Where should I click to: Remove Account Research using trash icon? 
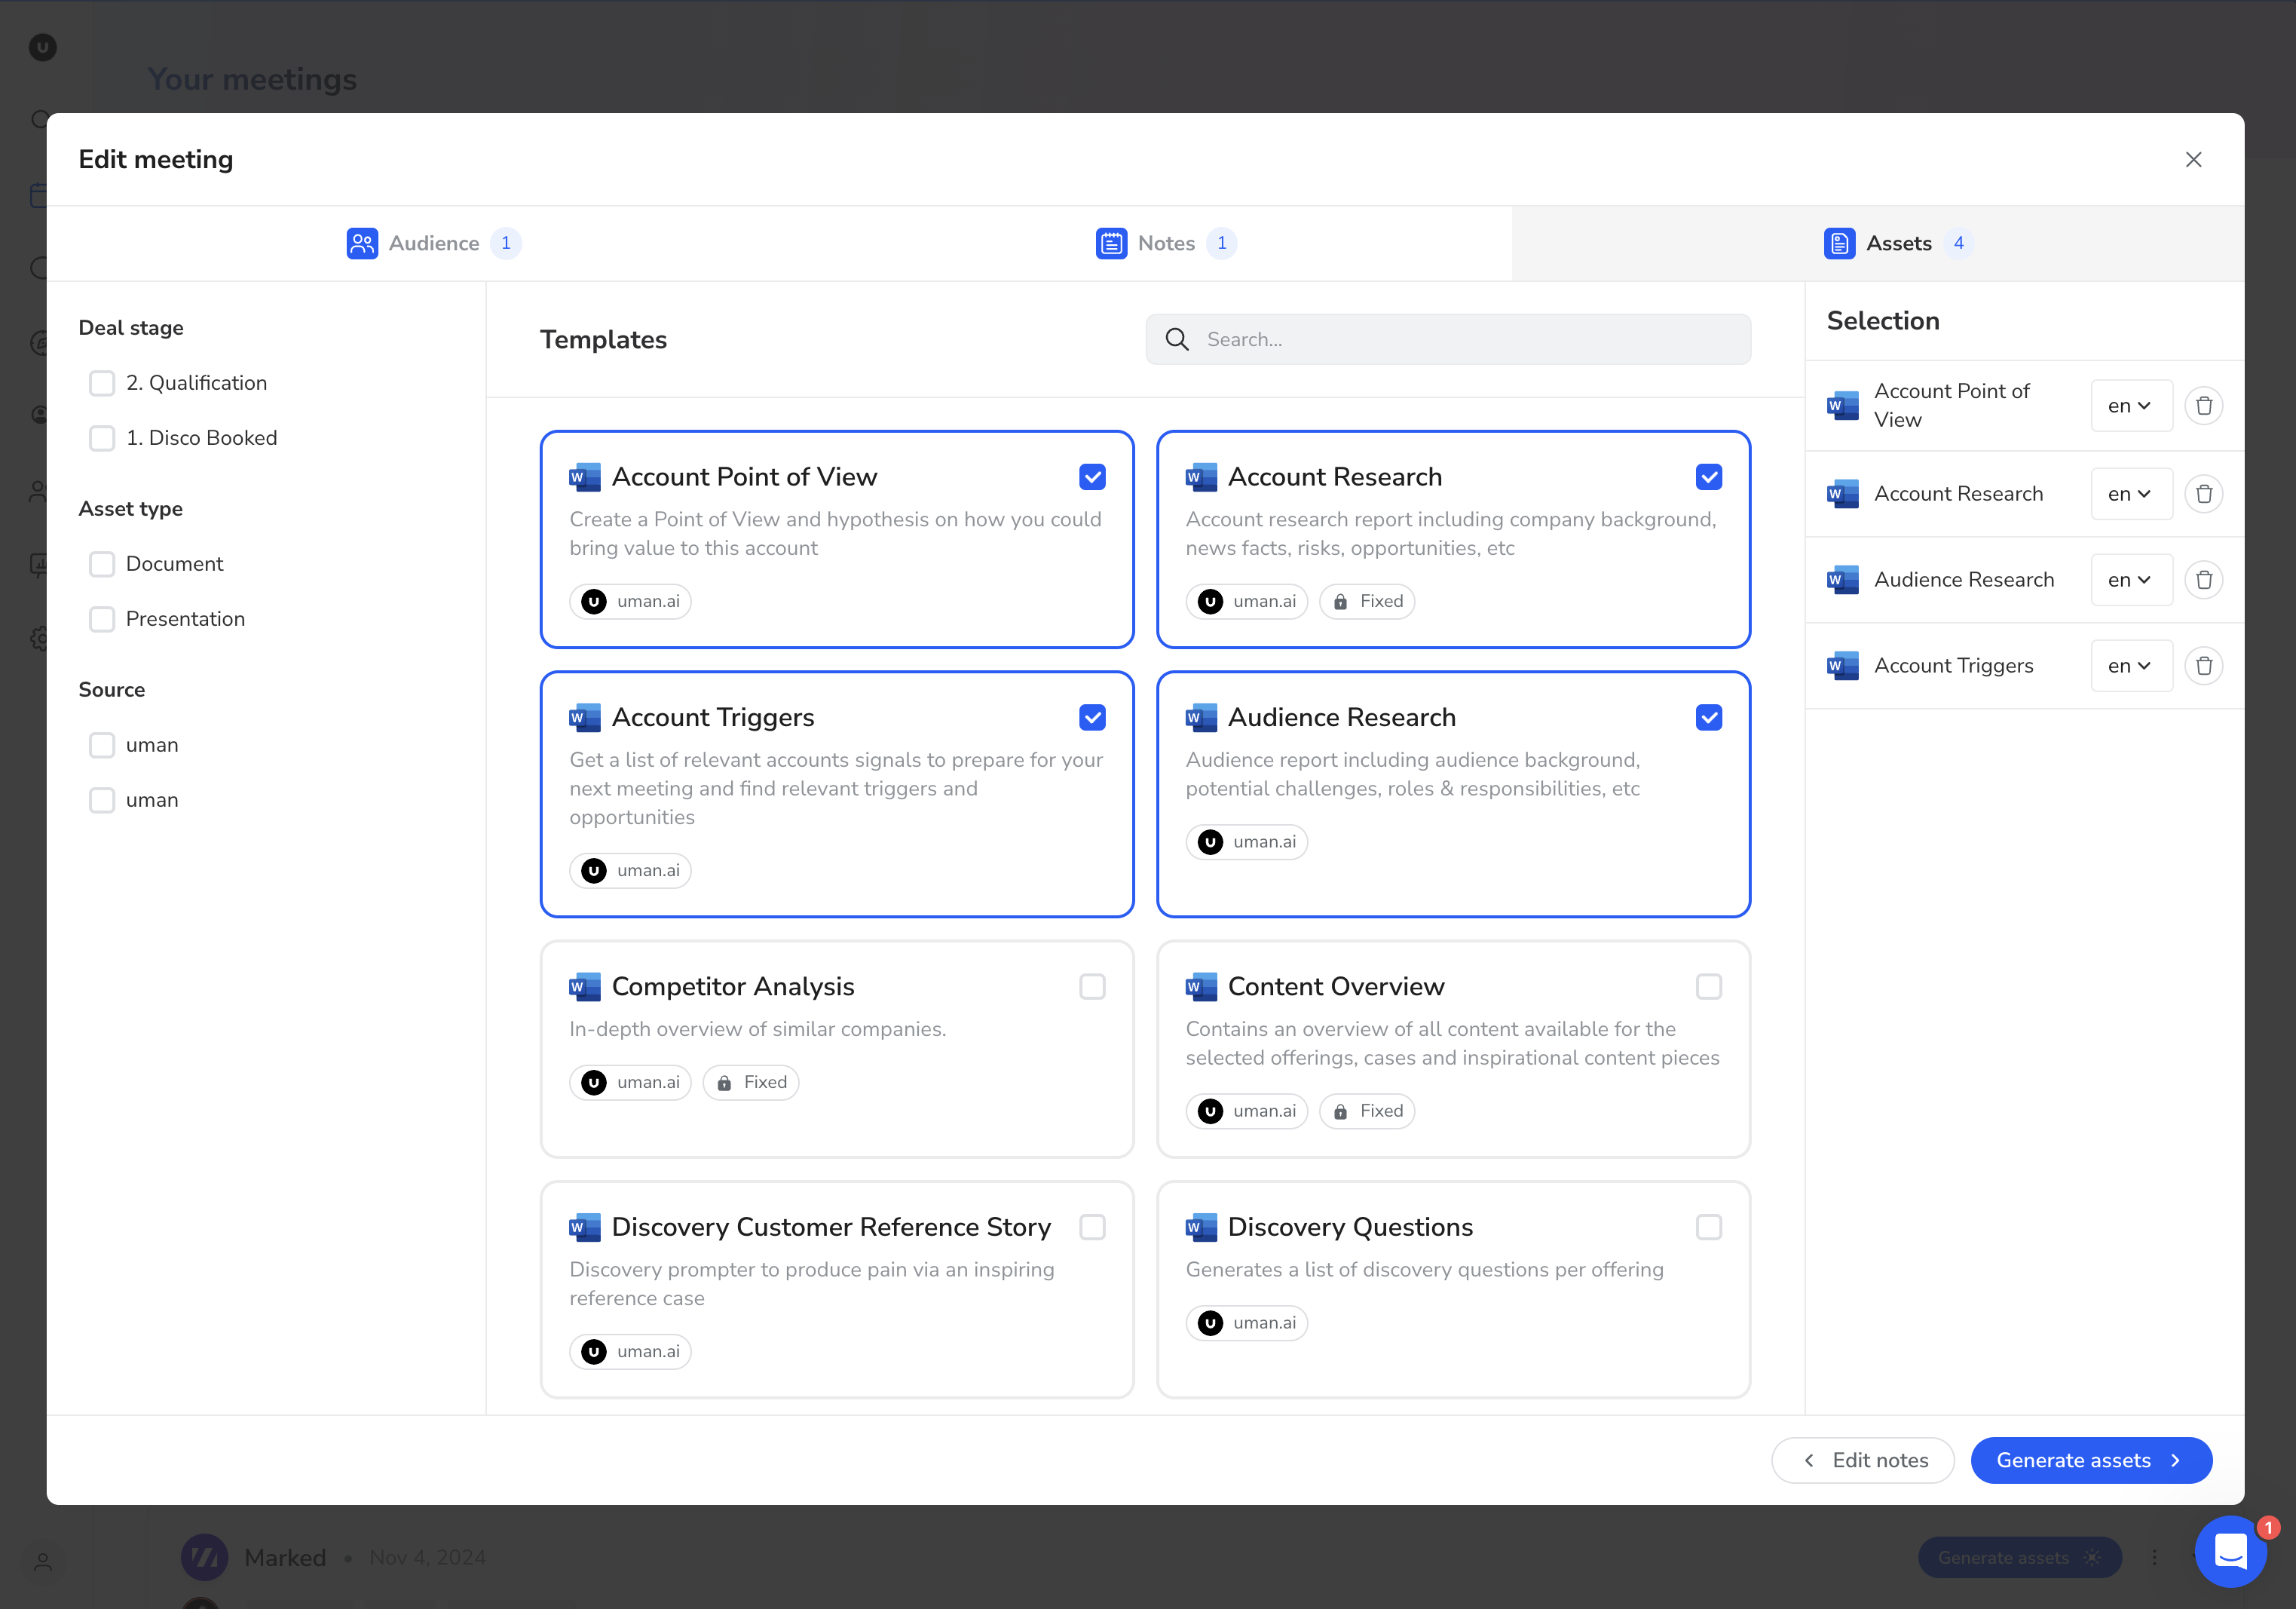pos(2203,494)
